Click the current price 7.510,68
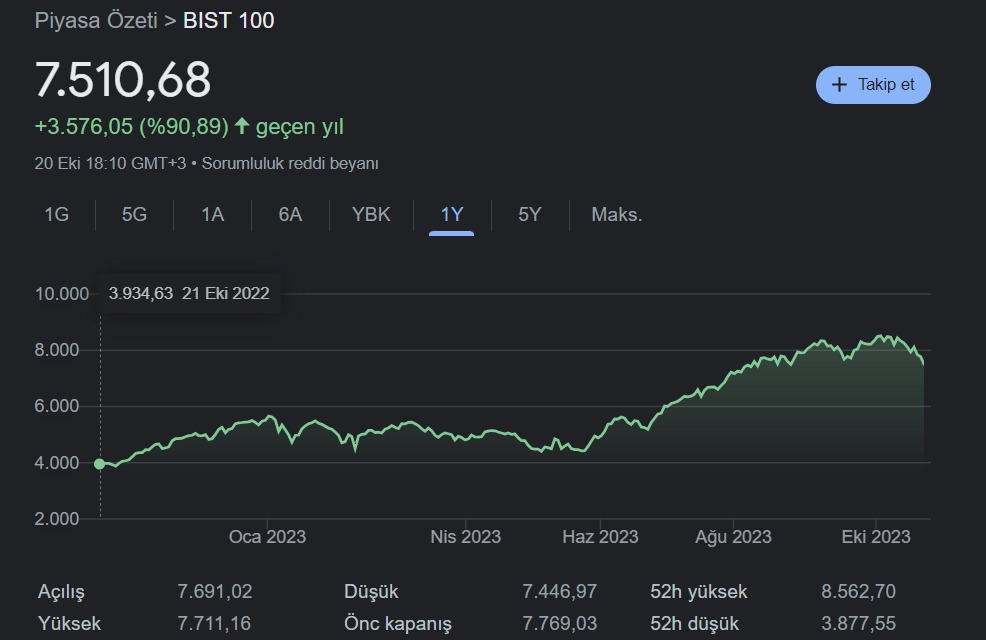 coord(123,80)
